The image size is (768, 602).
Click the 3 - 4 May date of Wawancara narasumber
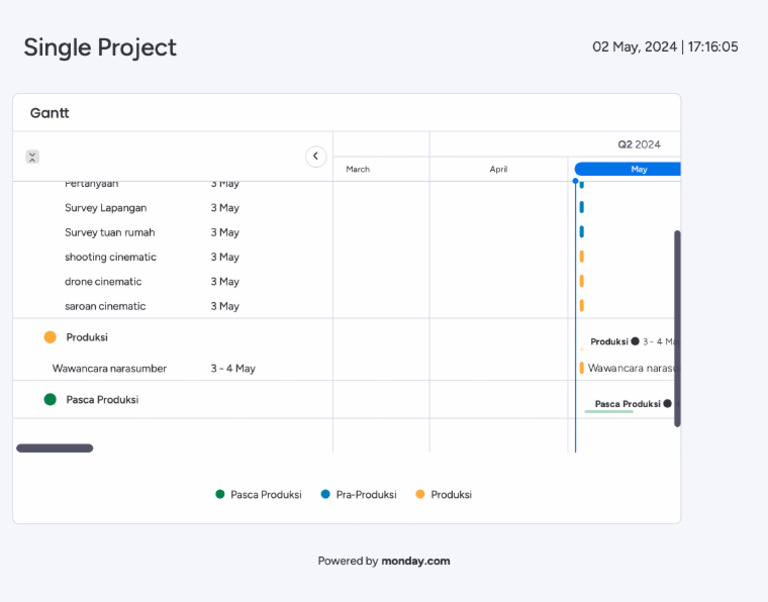click(x=233, y=368)
